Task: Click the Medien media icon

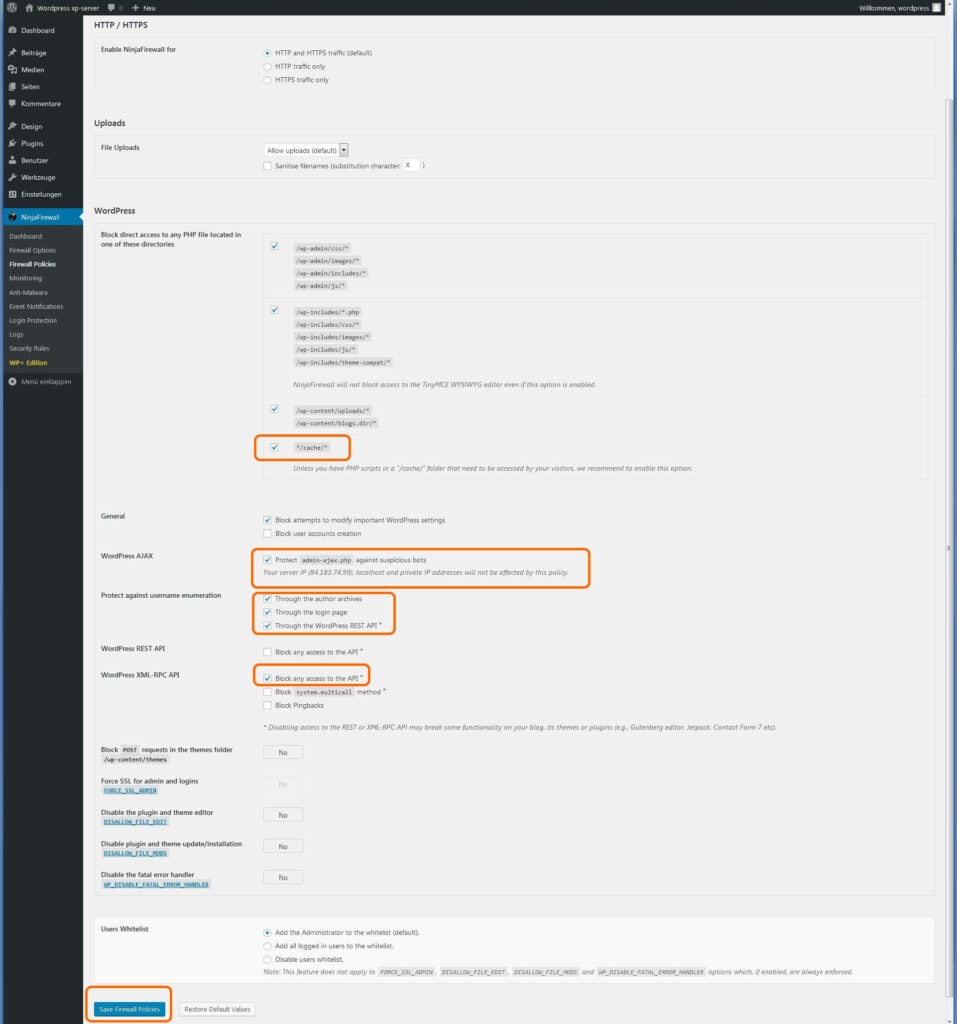Action: click(x=12, y=69)
